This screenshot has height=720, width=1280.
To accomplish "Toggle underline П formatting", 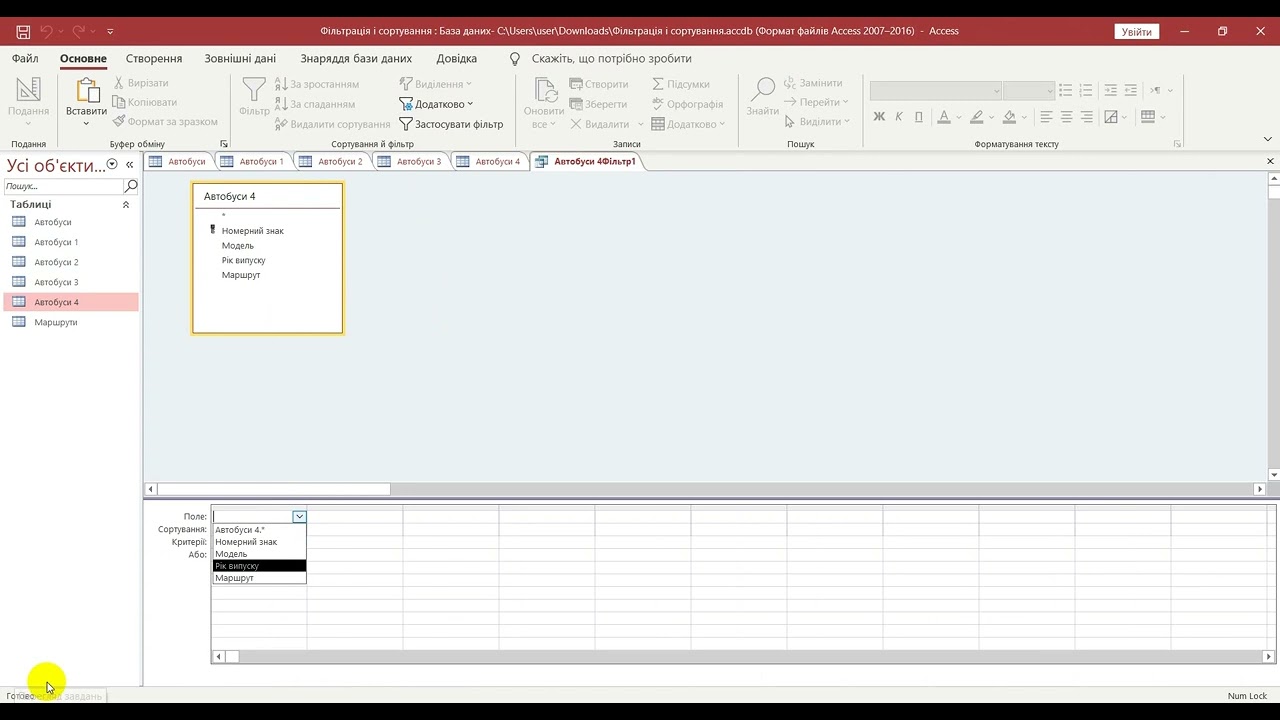I will tap(918, 117).
